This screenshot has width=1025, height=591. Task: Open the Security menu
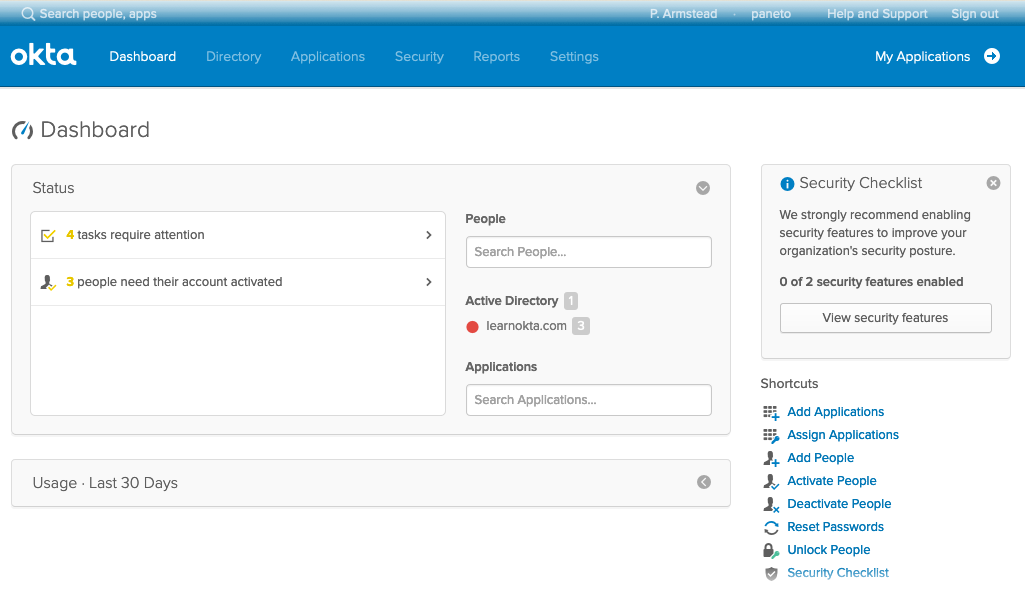[419, 56]
